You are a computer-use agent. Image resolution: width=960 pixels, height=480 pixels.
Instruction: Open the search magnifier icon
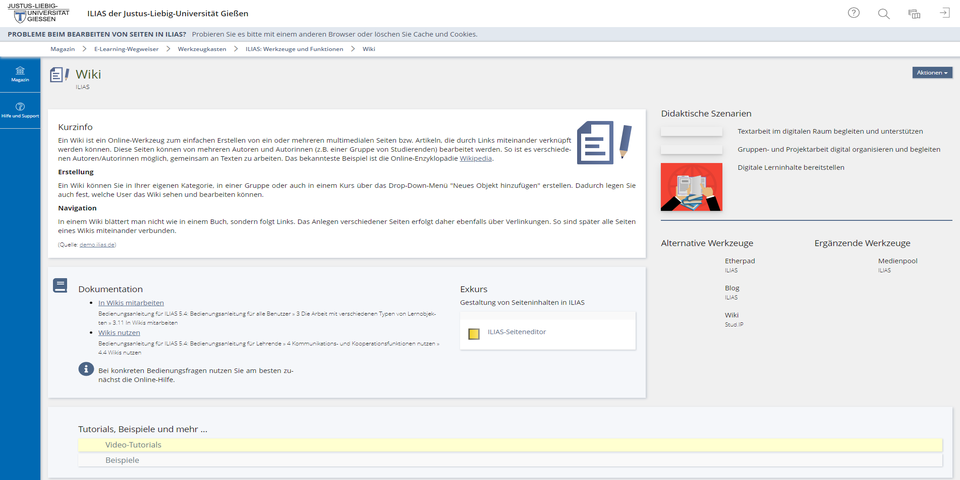tap(883, 13)
